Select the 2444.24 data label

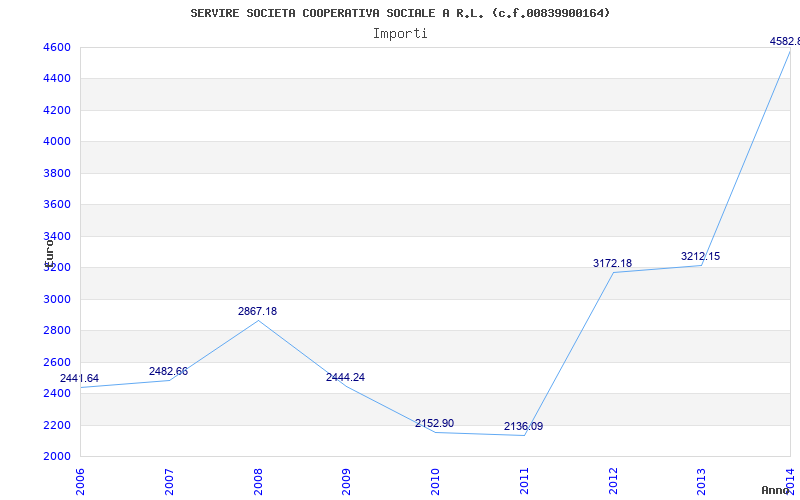click(345, 378)
